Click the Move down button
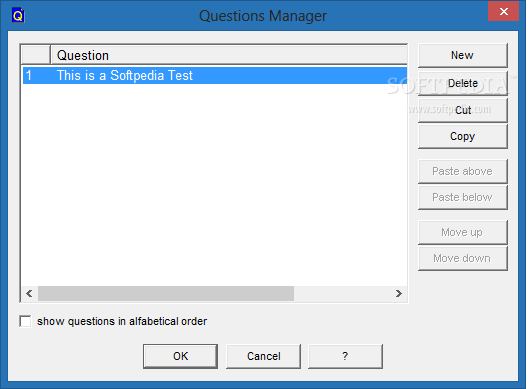This screenshot has height=389, width=530. [x=462, y=259]
